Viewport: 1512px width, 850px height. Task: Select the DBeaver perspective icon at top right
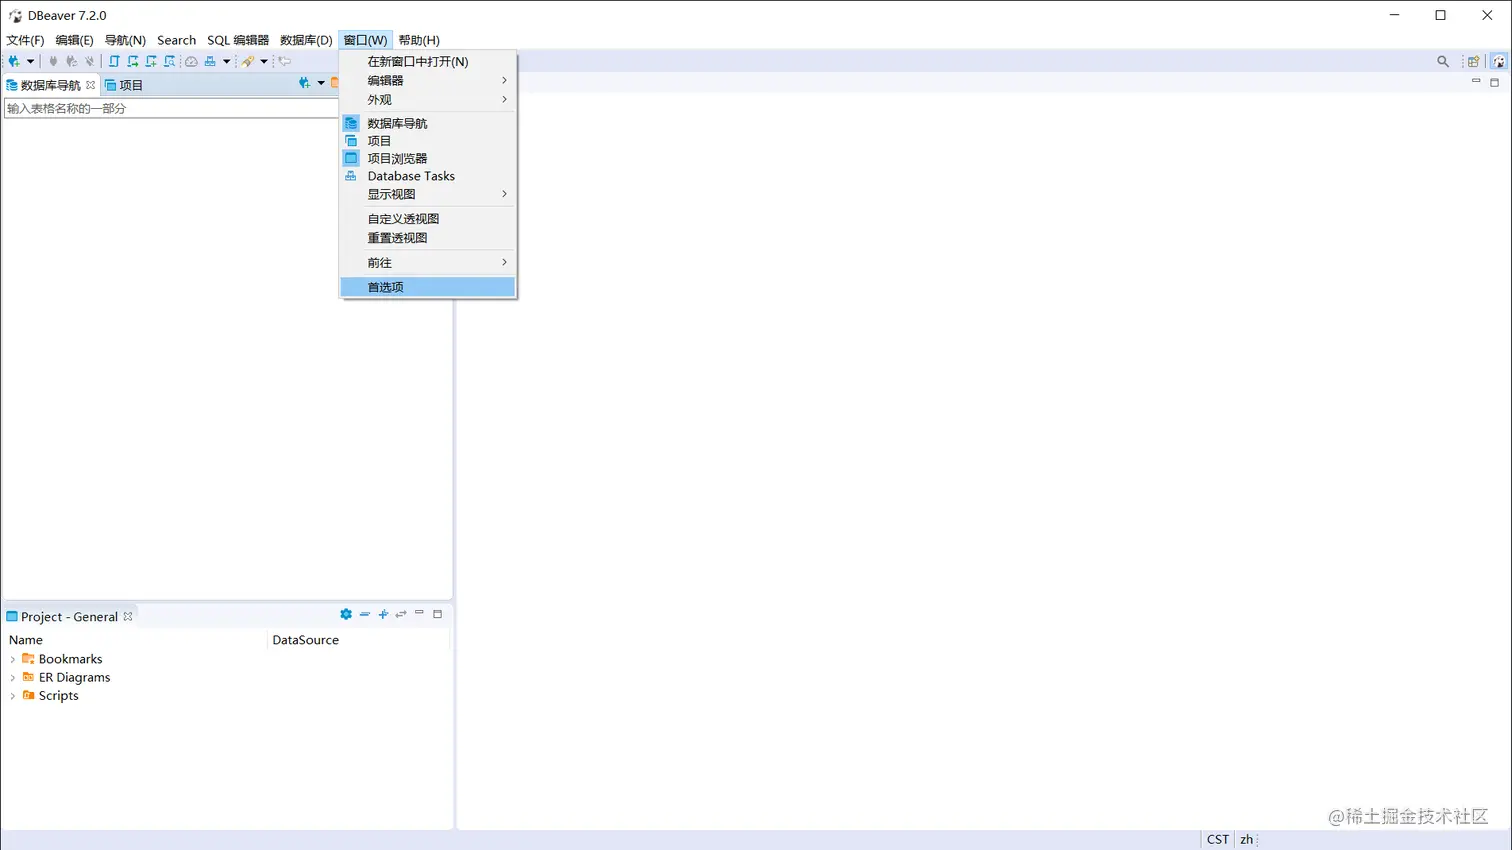click(1498, 61)
